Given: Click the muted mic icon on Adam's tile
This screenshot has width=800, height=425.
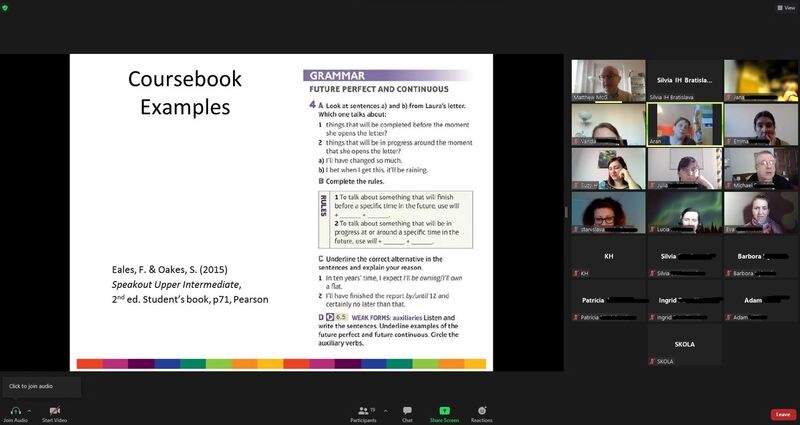Looking at the screenshot, I should point(729,317).
